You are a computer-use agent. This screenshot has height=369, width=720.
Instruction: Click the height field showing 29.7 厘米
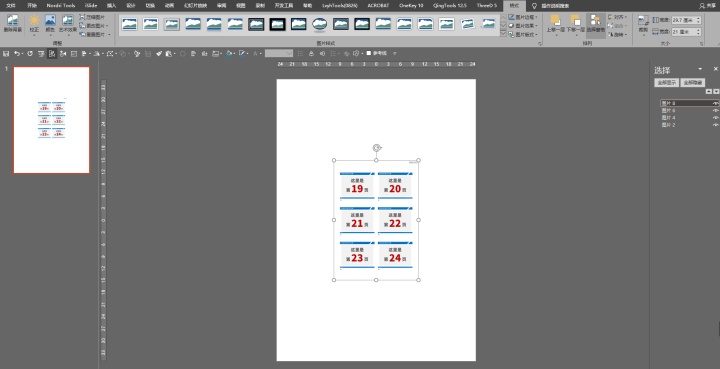point(684,20)
